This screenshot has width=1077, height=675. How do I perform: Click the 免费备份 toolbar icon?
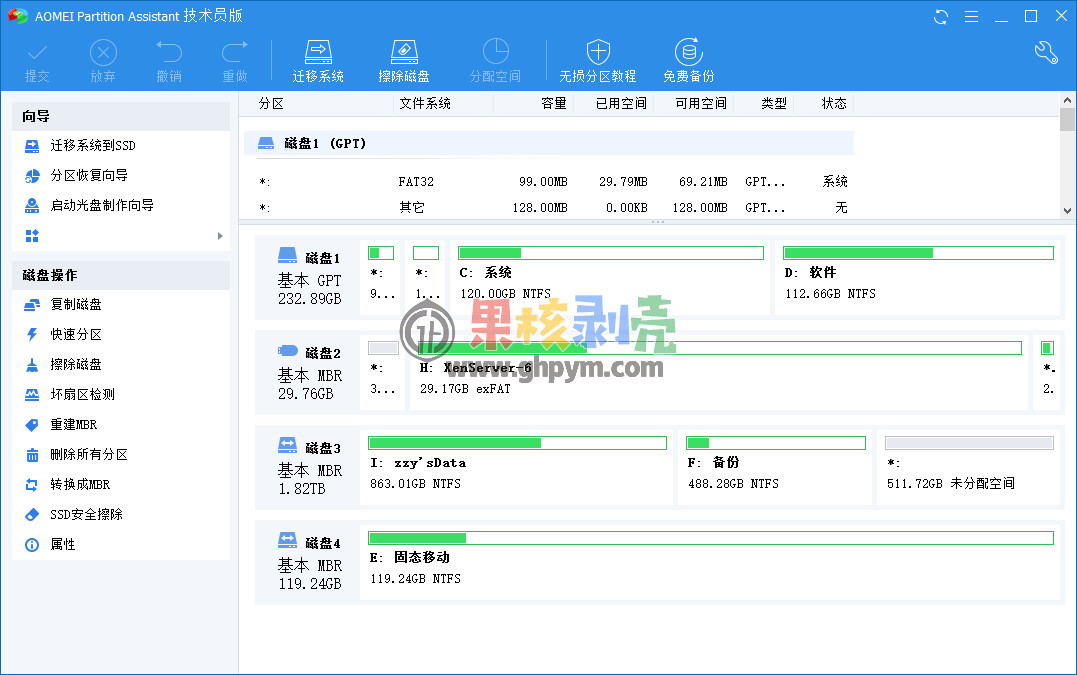(x=688, y=52)
